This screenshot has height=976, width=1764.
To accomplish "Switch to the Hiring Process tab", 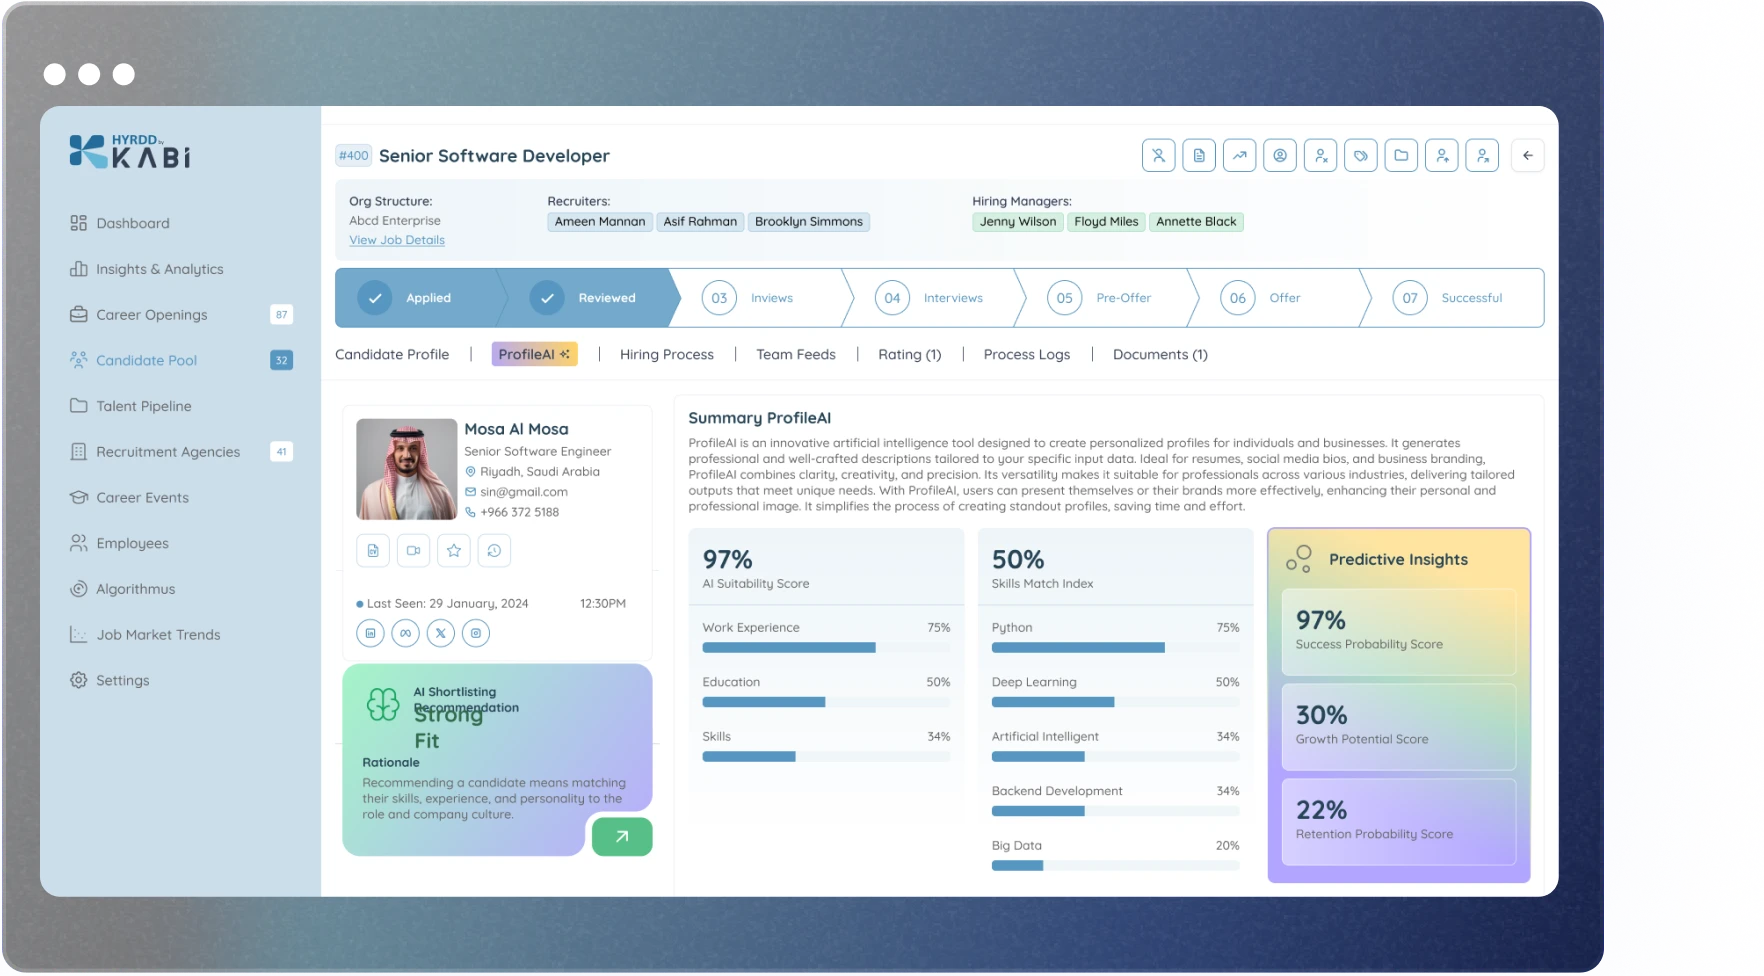I will [666, 355].
